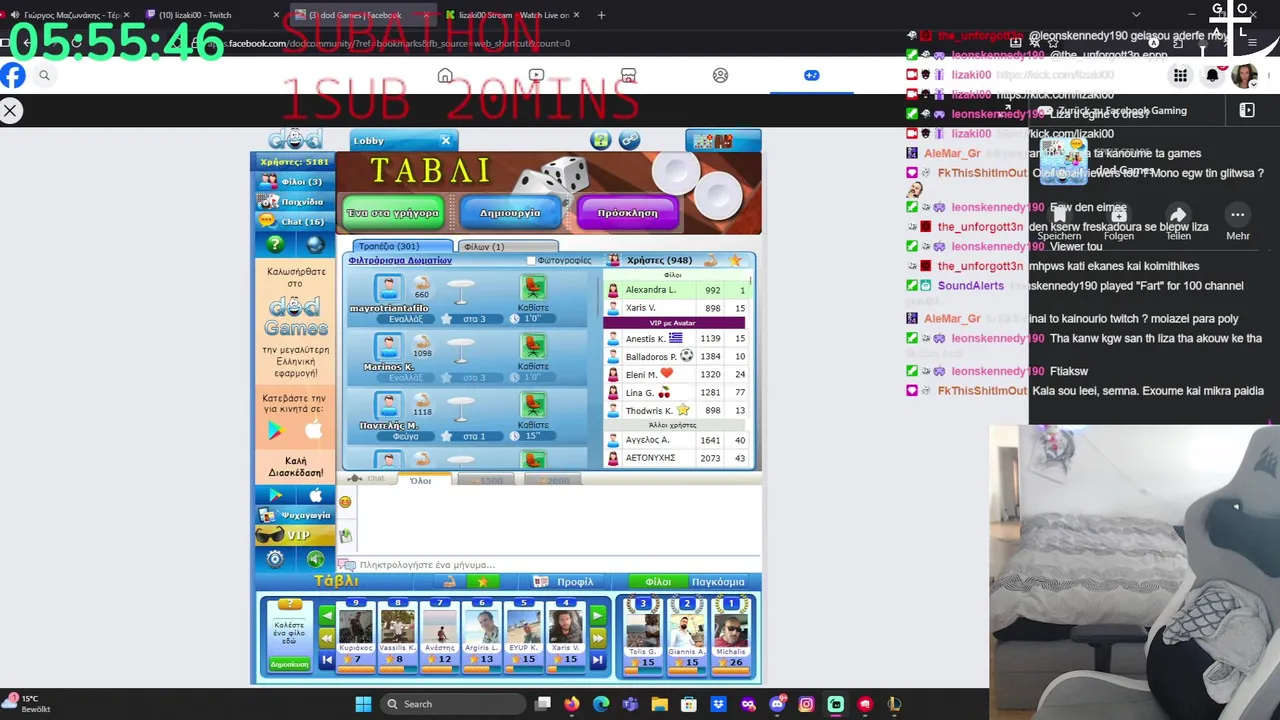Open the VIP sunglasses banner

pyautogui.click(x=294, y=535)
